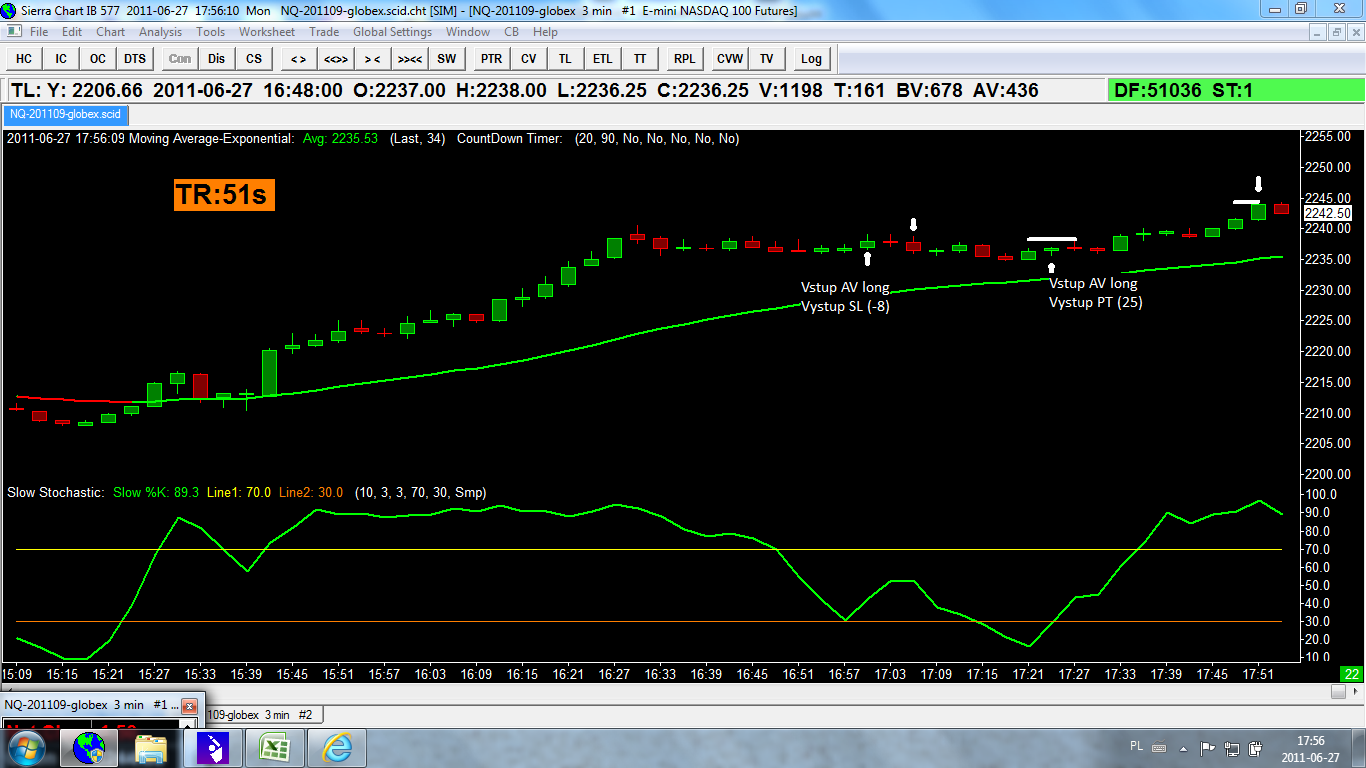This screenshot has height=768, width=1366.
Task: Open the Trade menu
Action: coord(324,32)
